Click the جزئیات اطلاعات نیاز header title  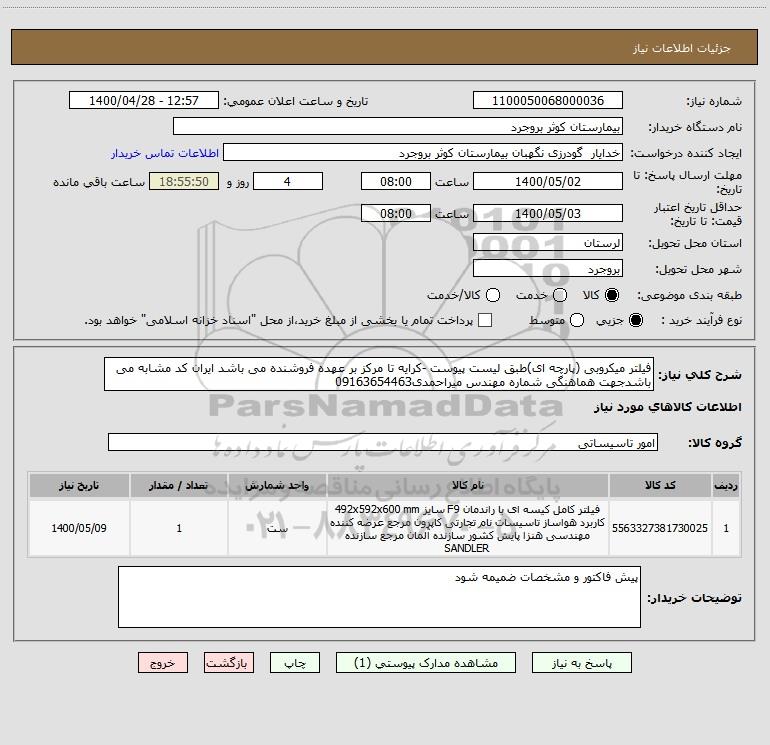681,48
